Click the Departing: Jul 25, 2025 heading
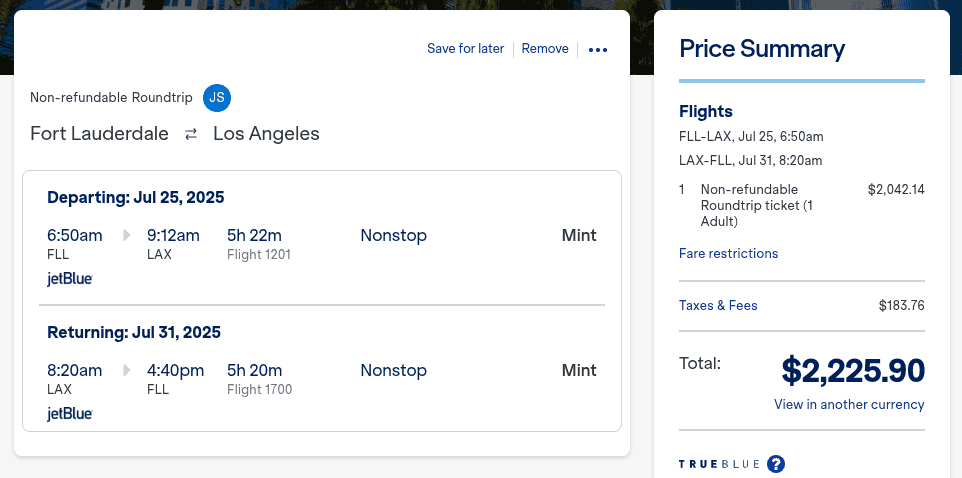The height and width of the screenshot is (478, 962). 136,197
